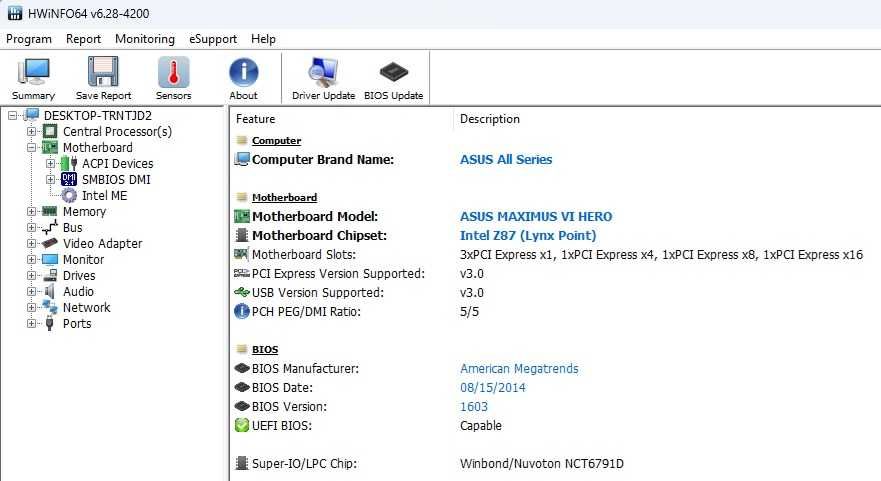
Task: Open the eSupport menu
Action: click(213, 39)
